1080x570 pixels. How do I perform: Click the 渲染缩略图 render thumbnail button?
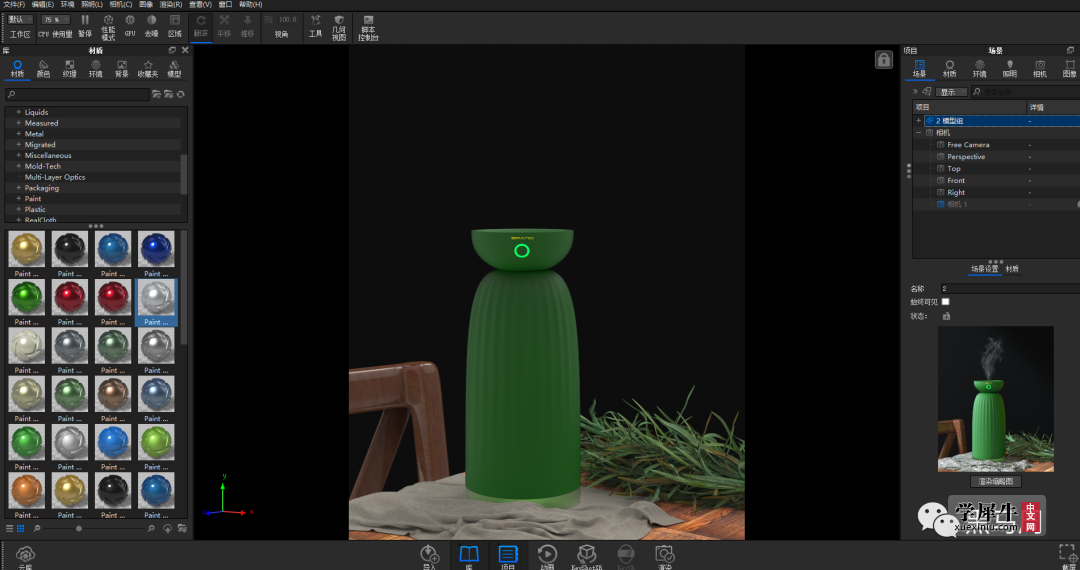click(x=995, y=481)
